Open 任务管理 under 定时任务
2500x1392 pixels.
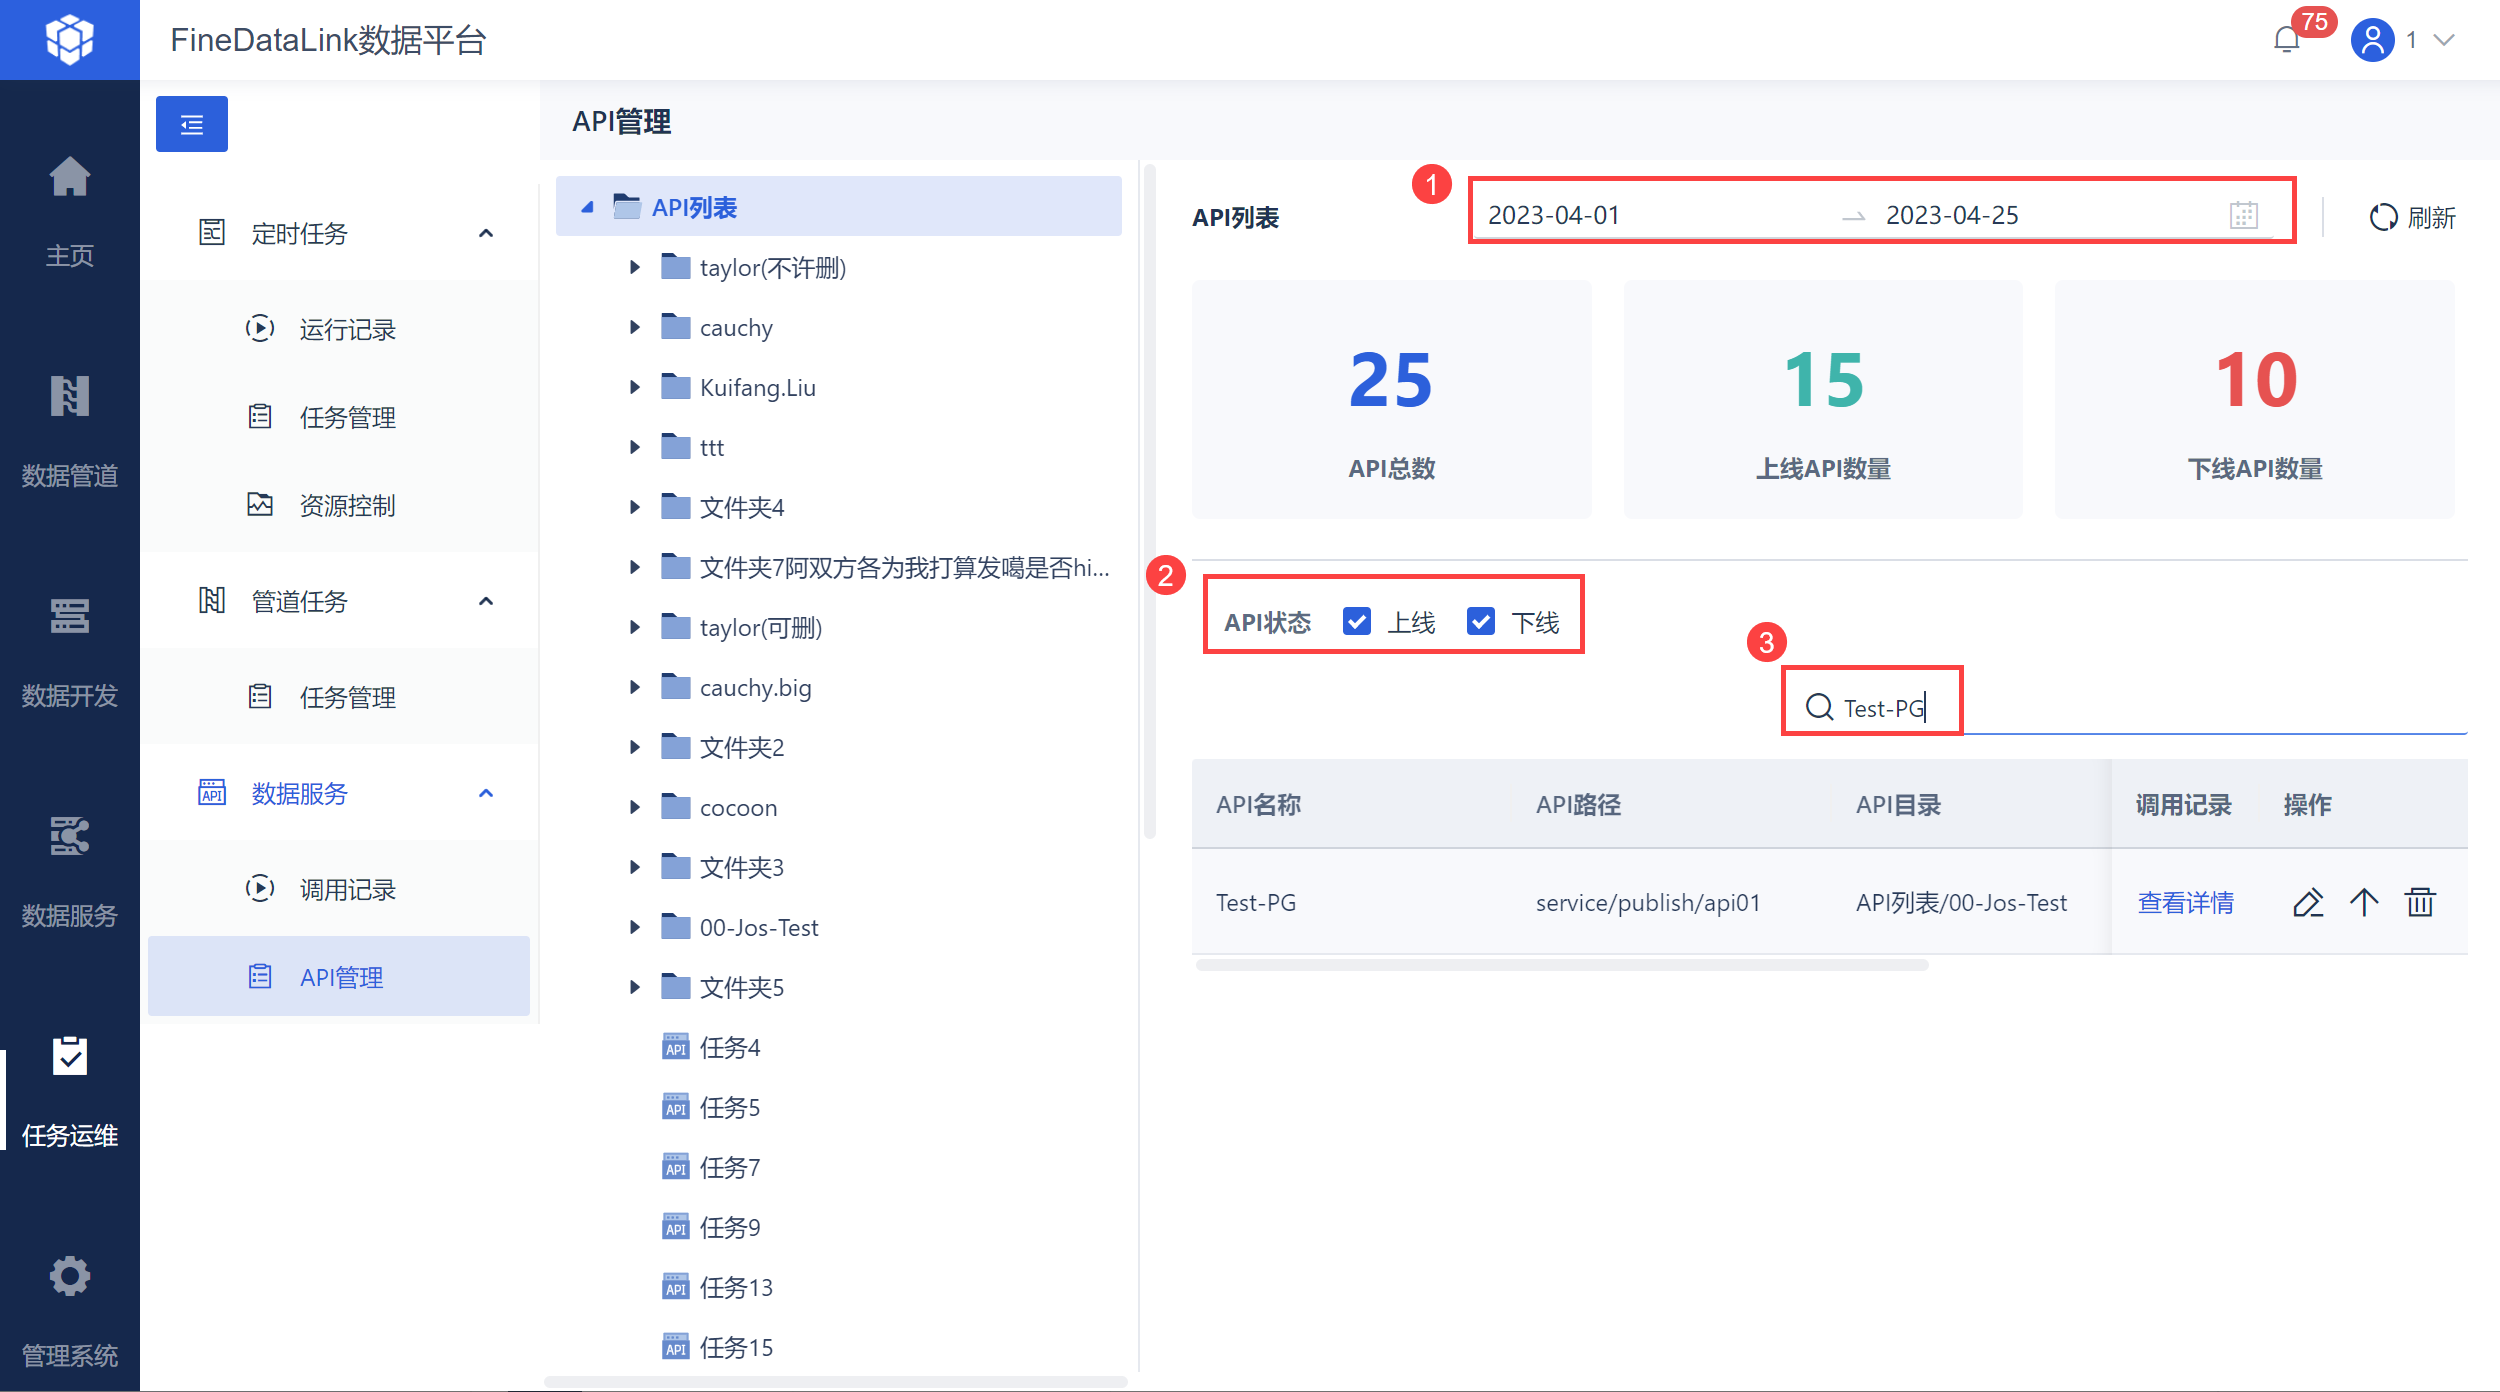339,417
